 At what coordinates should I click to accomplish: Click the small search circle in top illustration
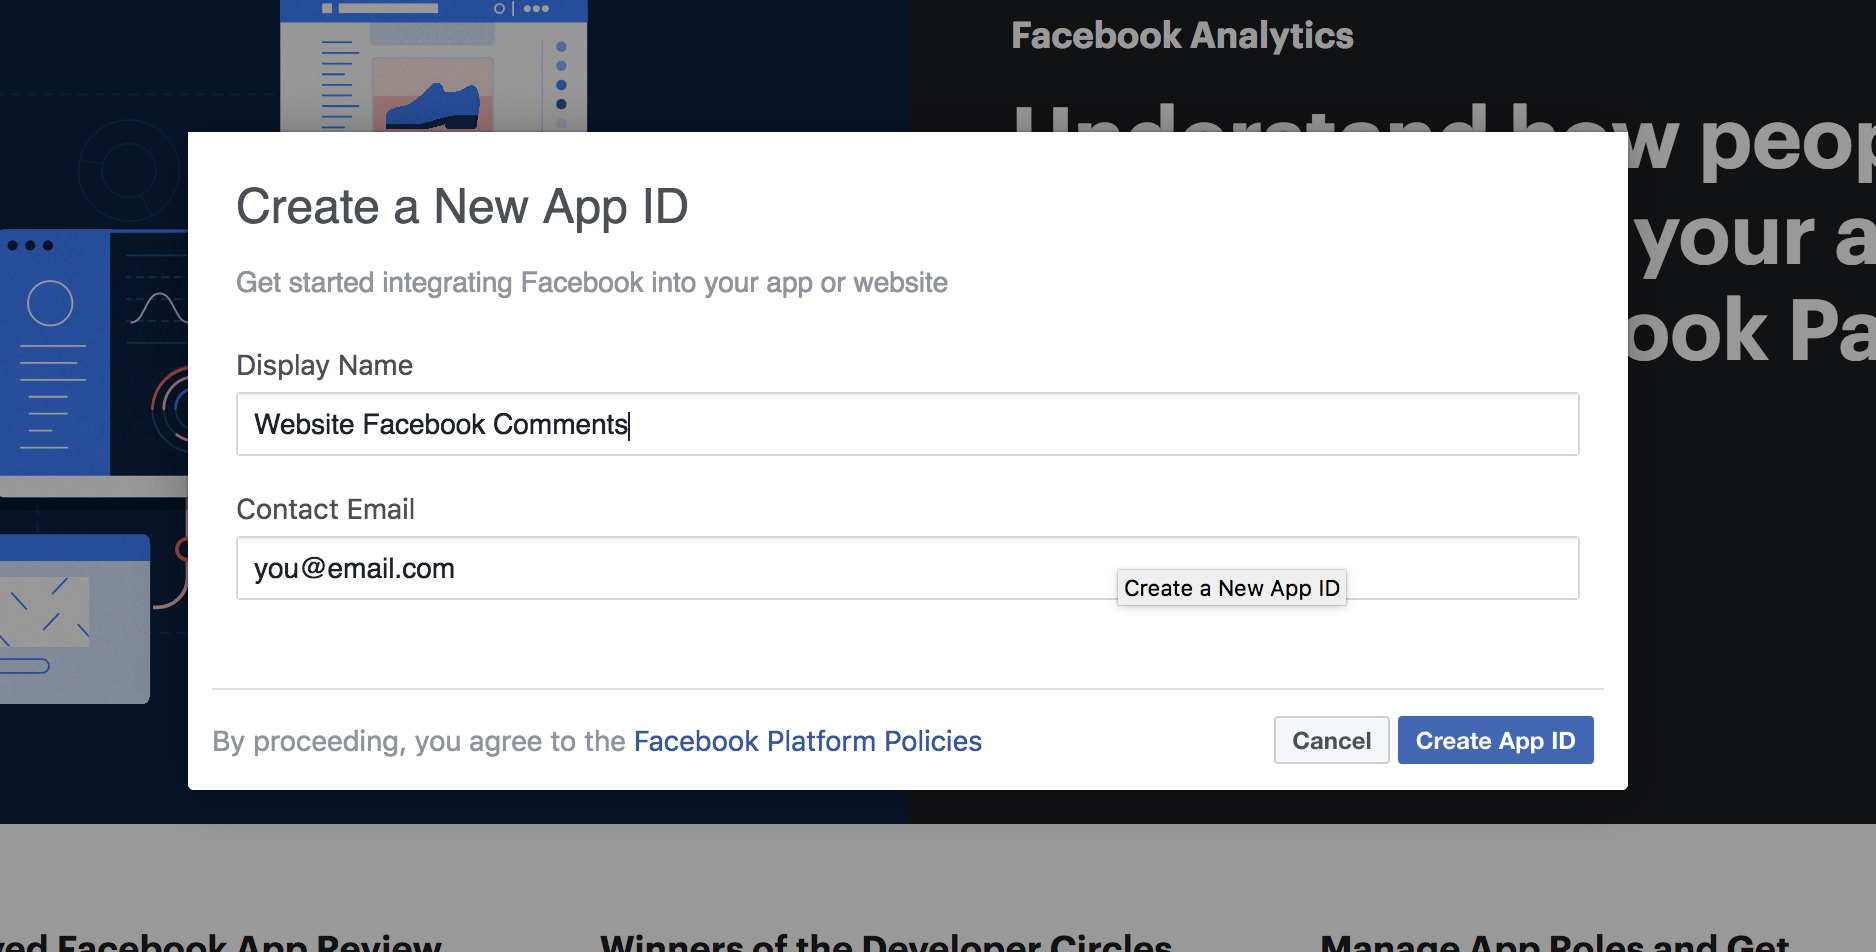(x=499, y=8)
